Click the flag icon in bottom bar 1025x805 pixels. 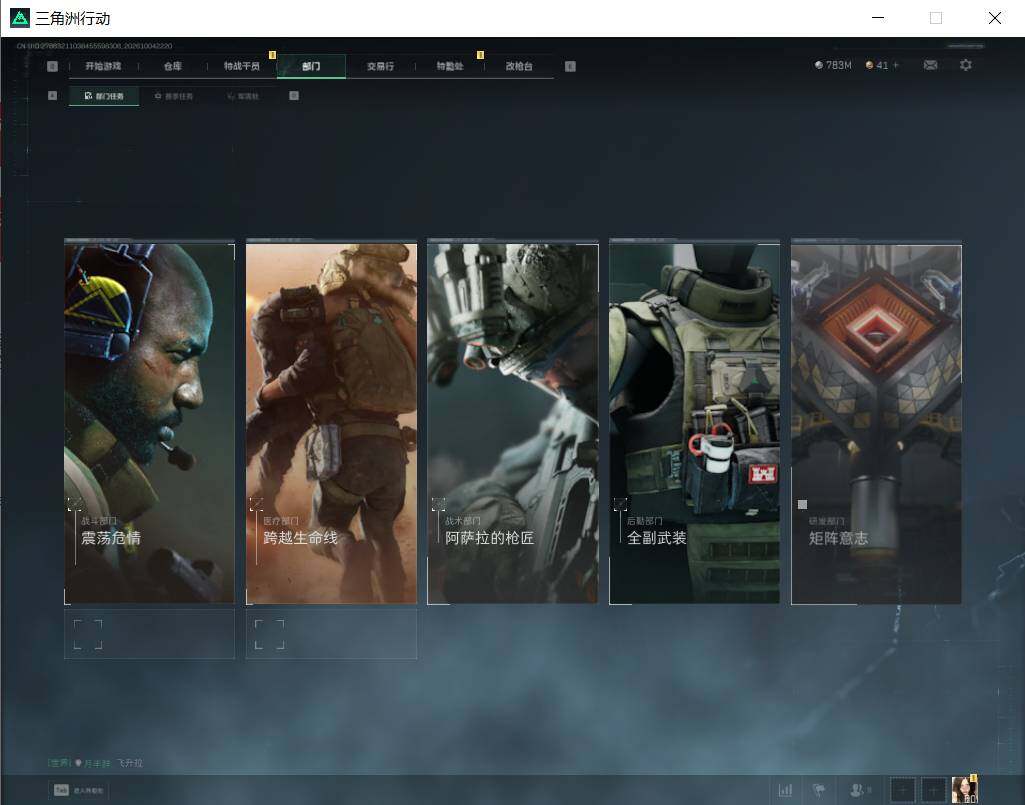pyautogui.click(x=819, y=790)
